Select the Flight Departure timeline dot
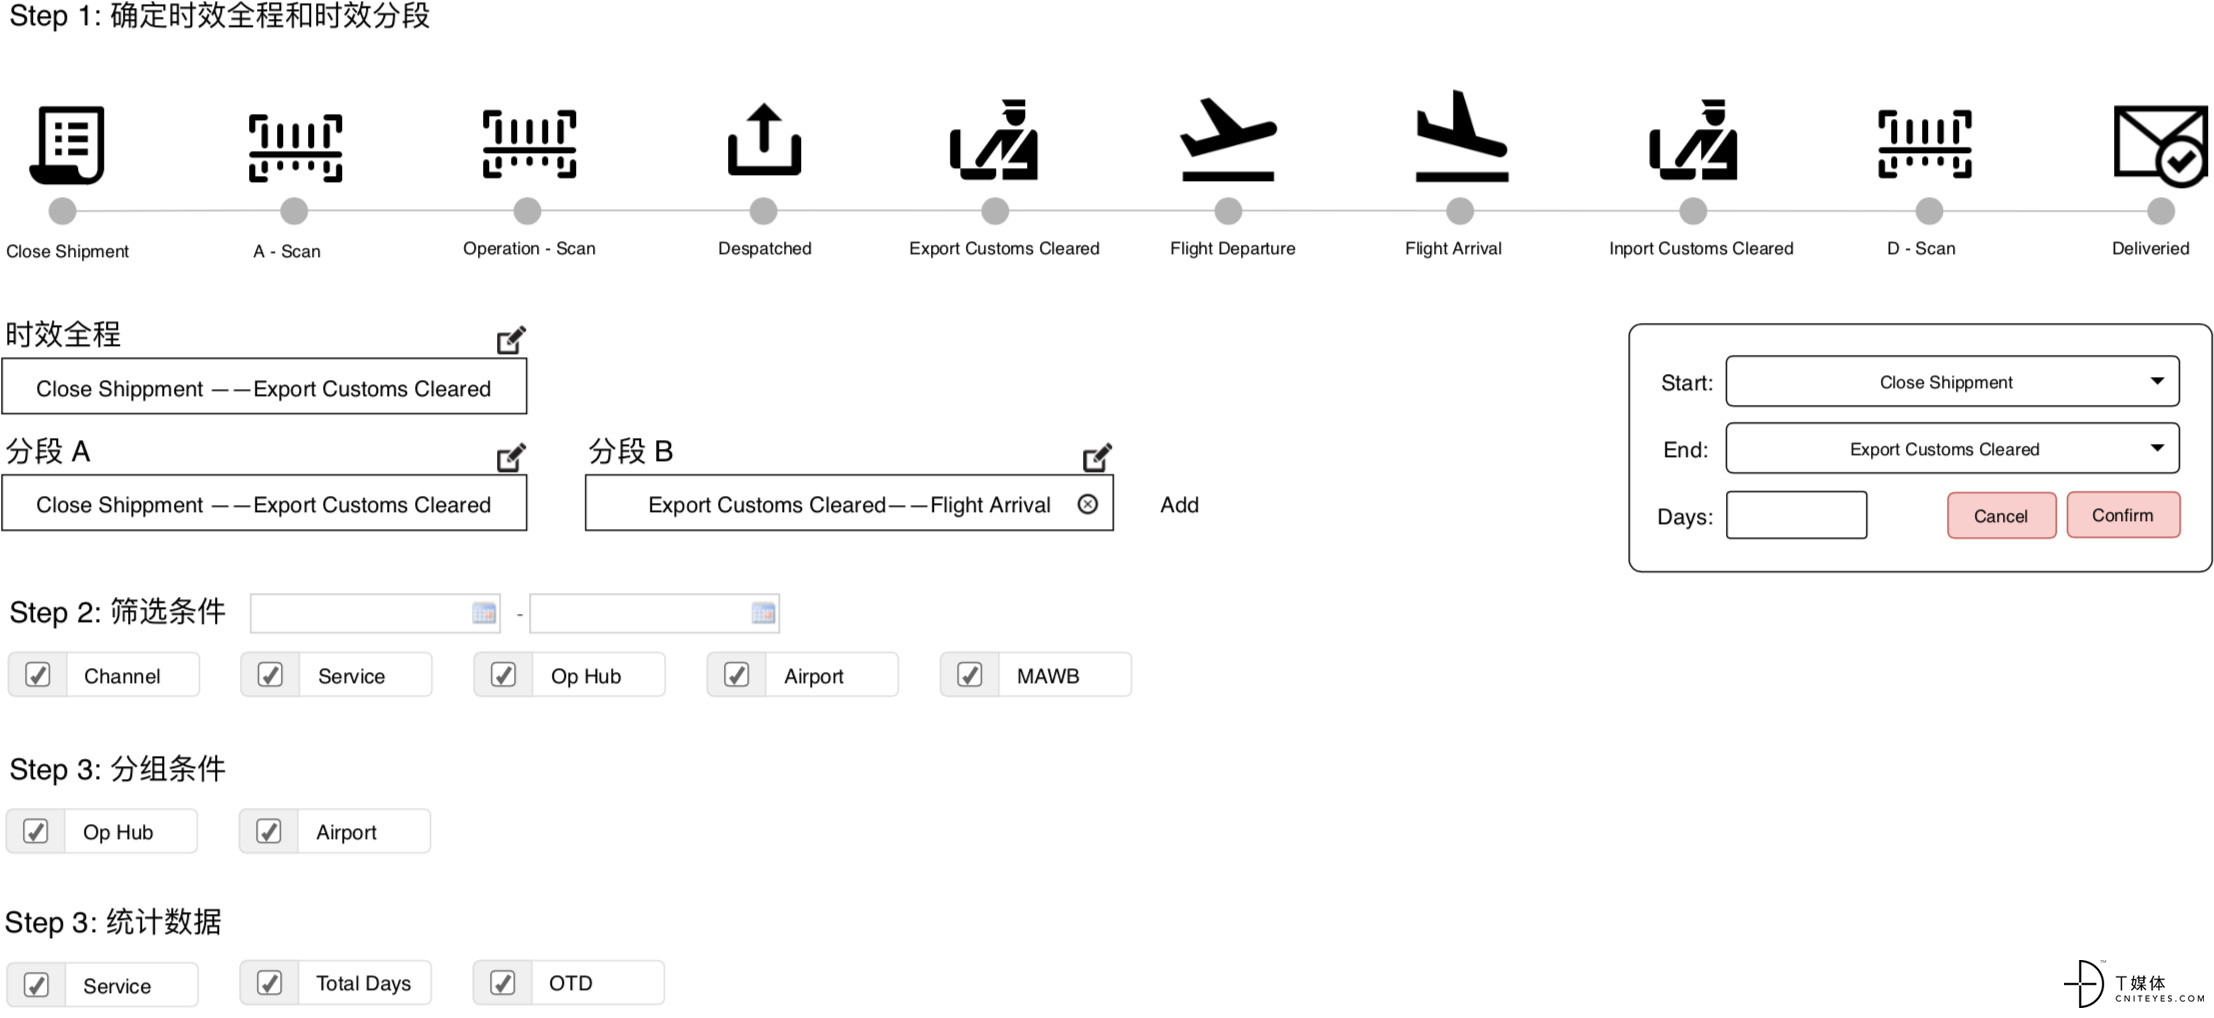This screenshot has width=2214, height=1018. point(1228,211)
